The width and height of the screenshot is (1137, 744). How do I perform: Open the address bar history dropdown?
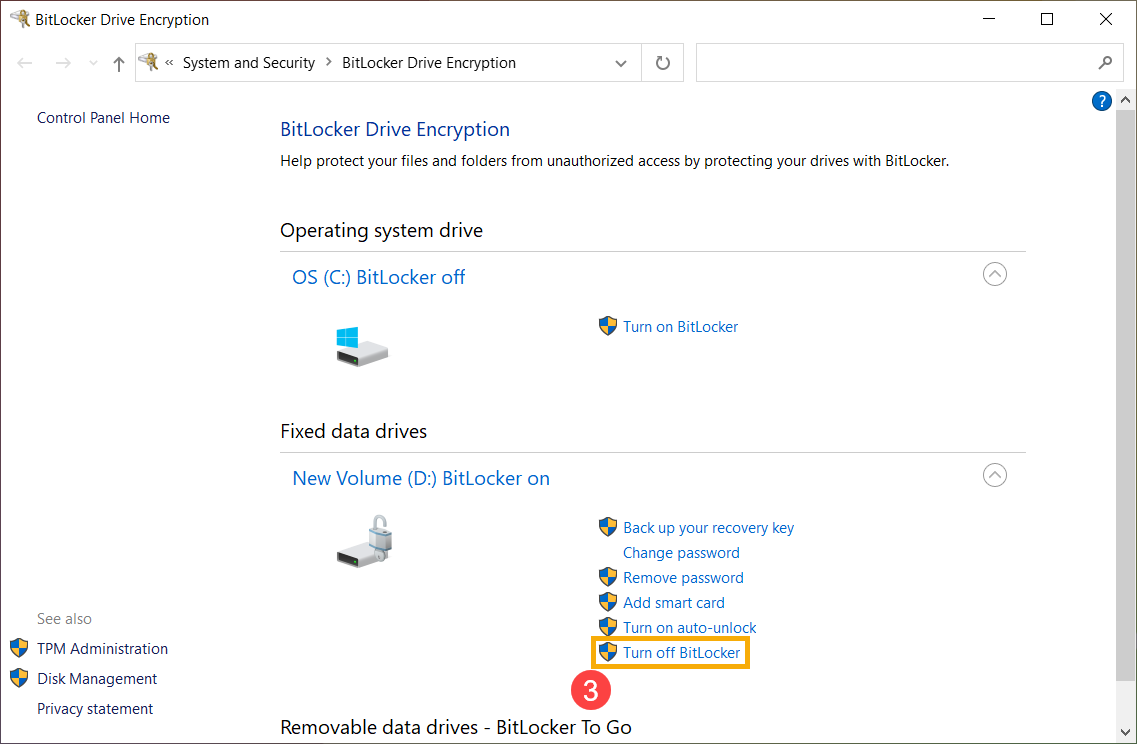(621, 63)
